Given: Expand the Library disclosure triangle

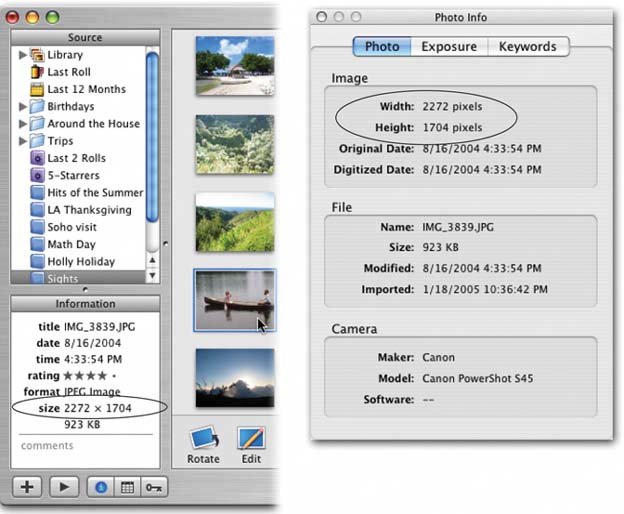Looking at the screenshot, I should click(22, 55).
